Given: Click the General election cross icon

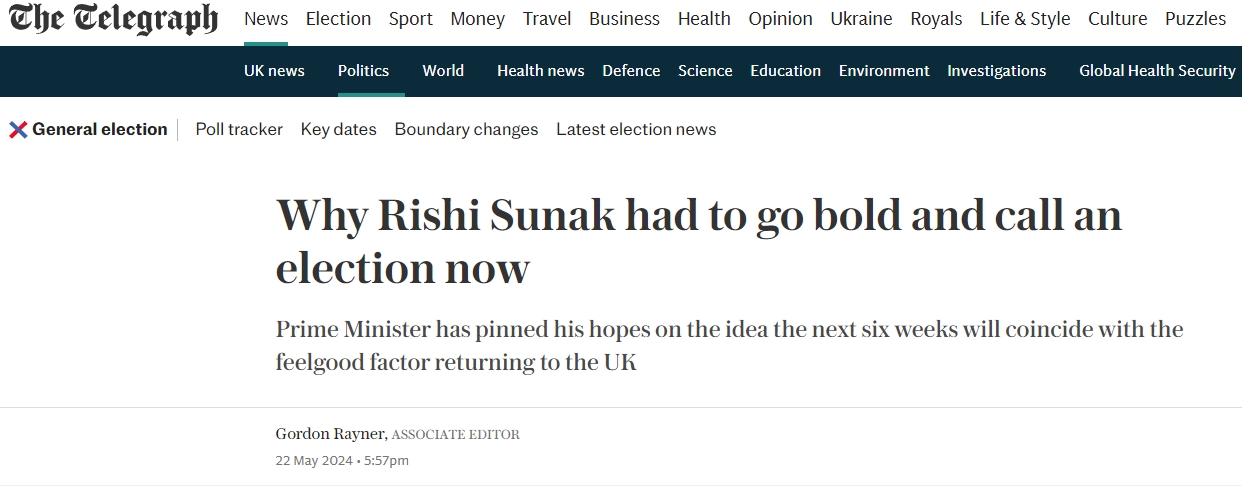Looking at the screenshot, I should click(18, 129).
